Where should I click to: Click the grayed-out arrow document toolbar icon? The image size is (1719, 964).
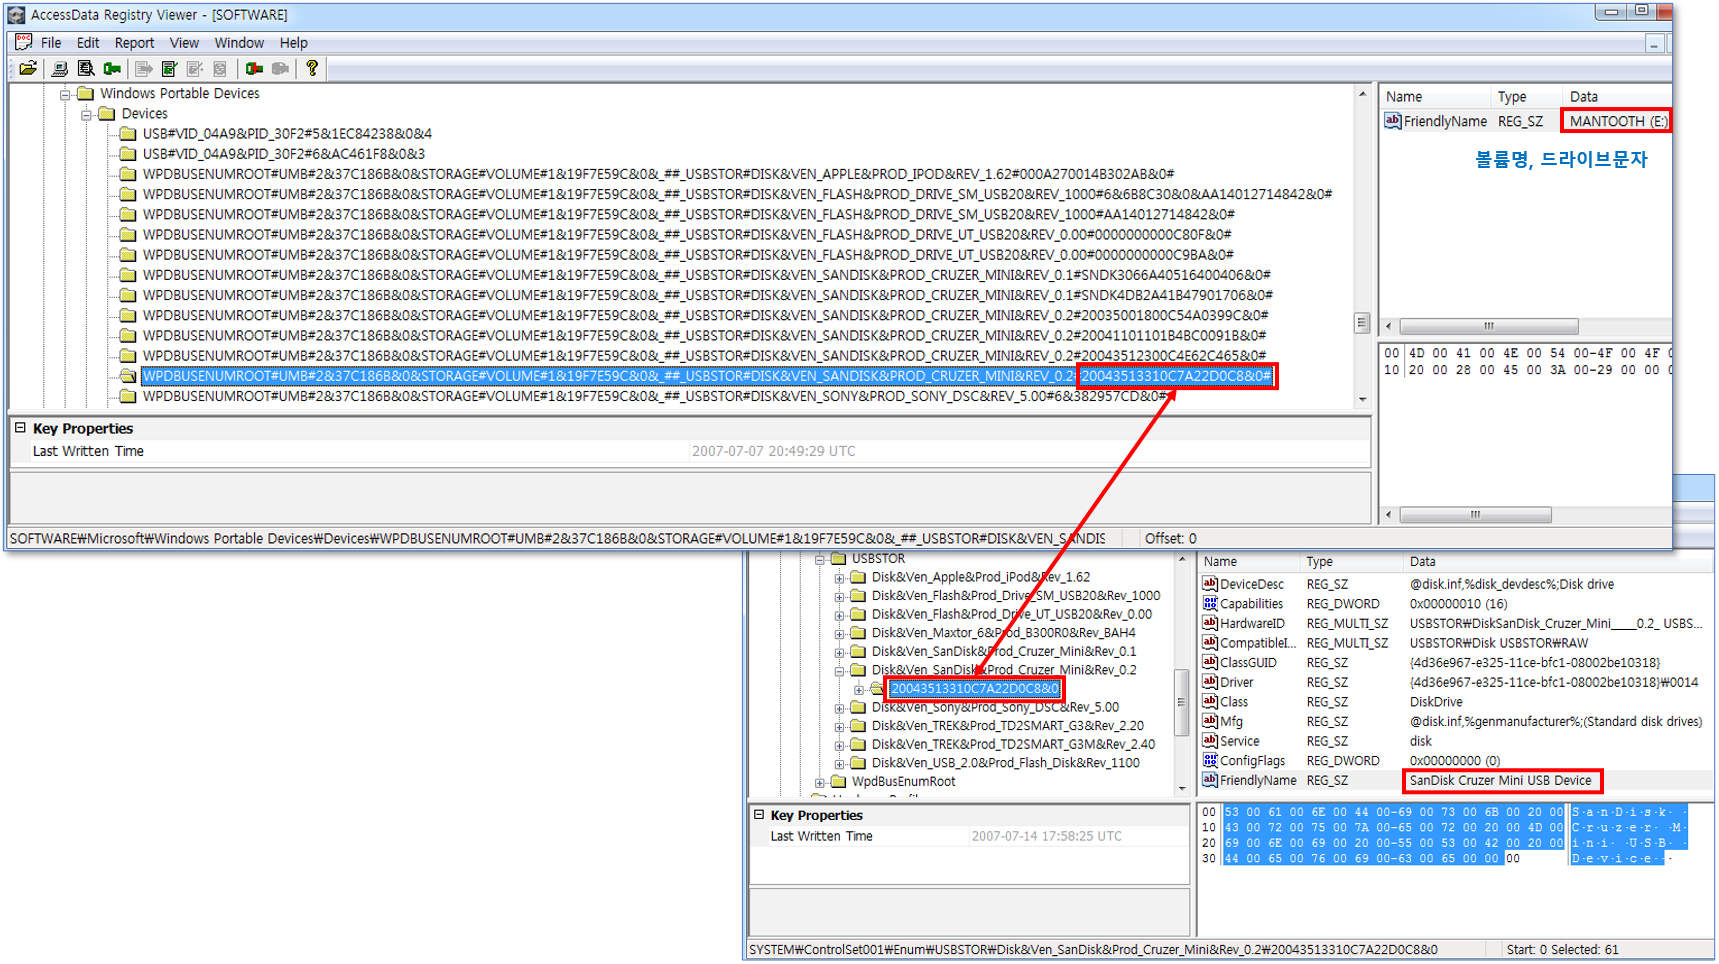click(x=144, y=68)
